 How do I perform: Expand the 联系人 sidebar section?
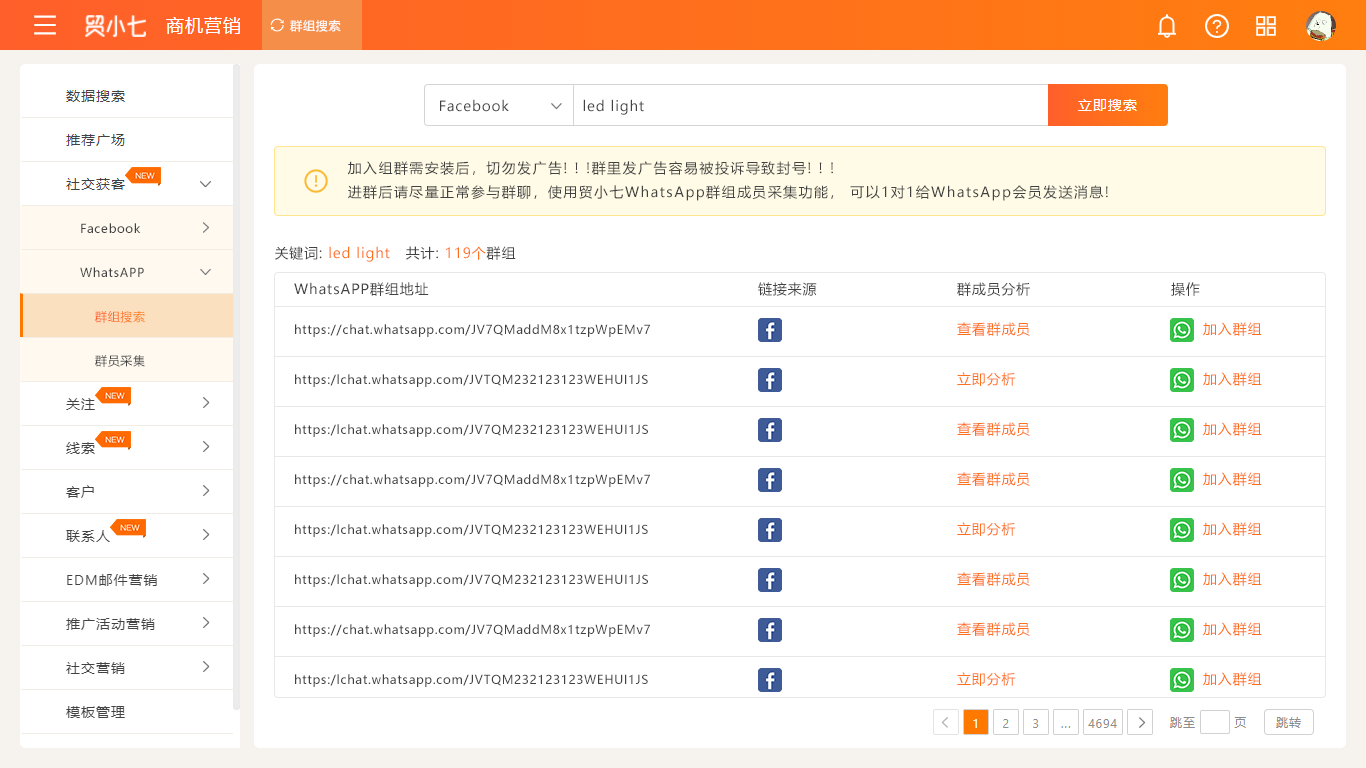[206, 535]
